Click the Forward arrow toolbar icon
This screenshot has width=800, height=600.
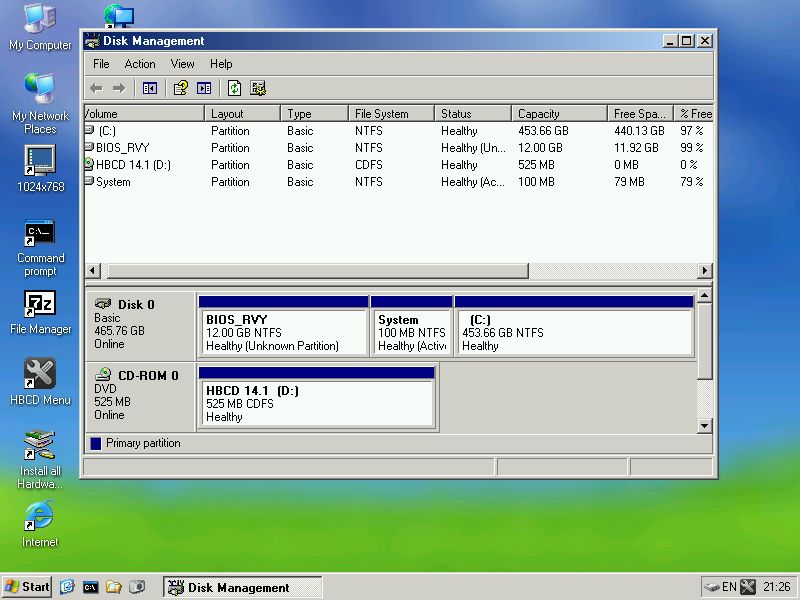119,88
